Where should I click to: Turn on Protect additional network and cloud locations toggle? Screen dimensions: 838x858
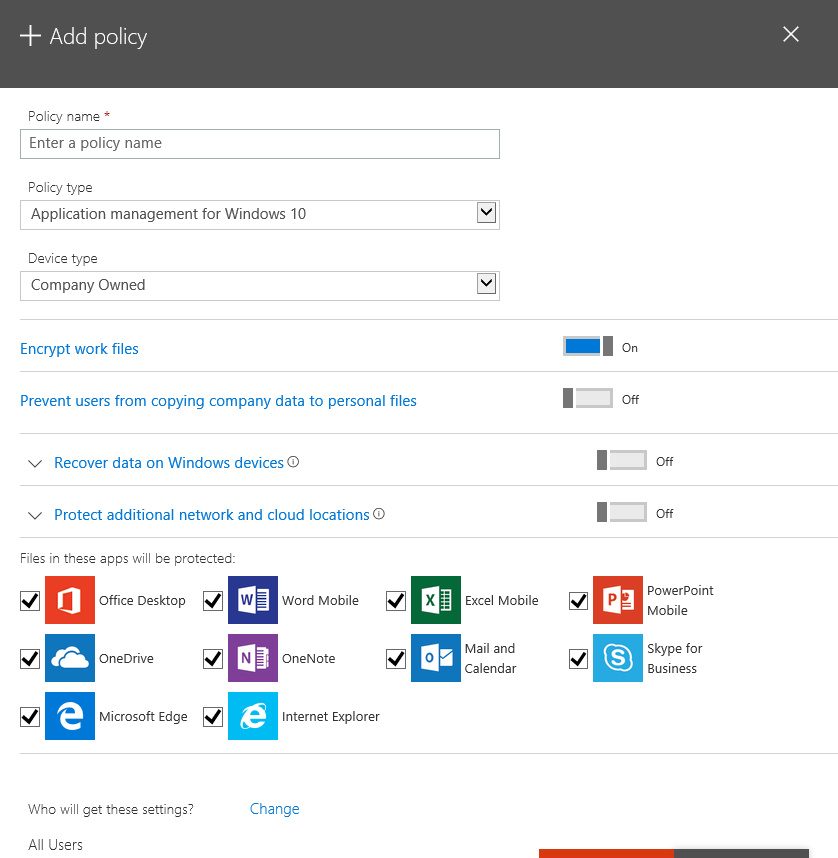tap(622, 512)
